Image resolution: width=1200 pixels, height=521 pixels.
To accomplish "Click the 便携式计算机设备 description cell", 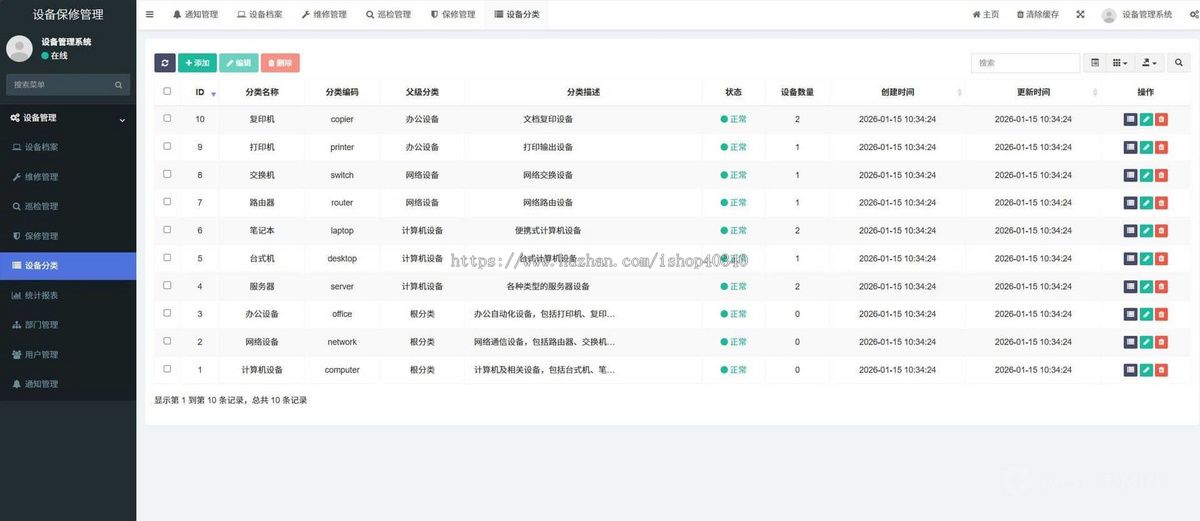I will pyautogui.click(x=548, y=231).
